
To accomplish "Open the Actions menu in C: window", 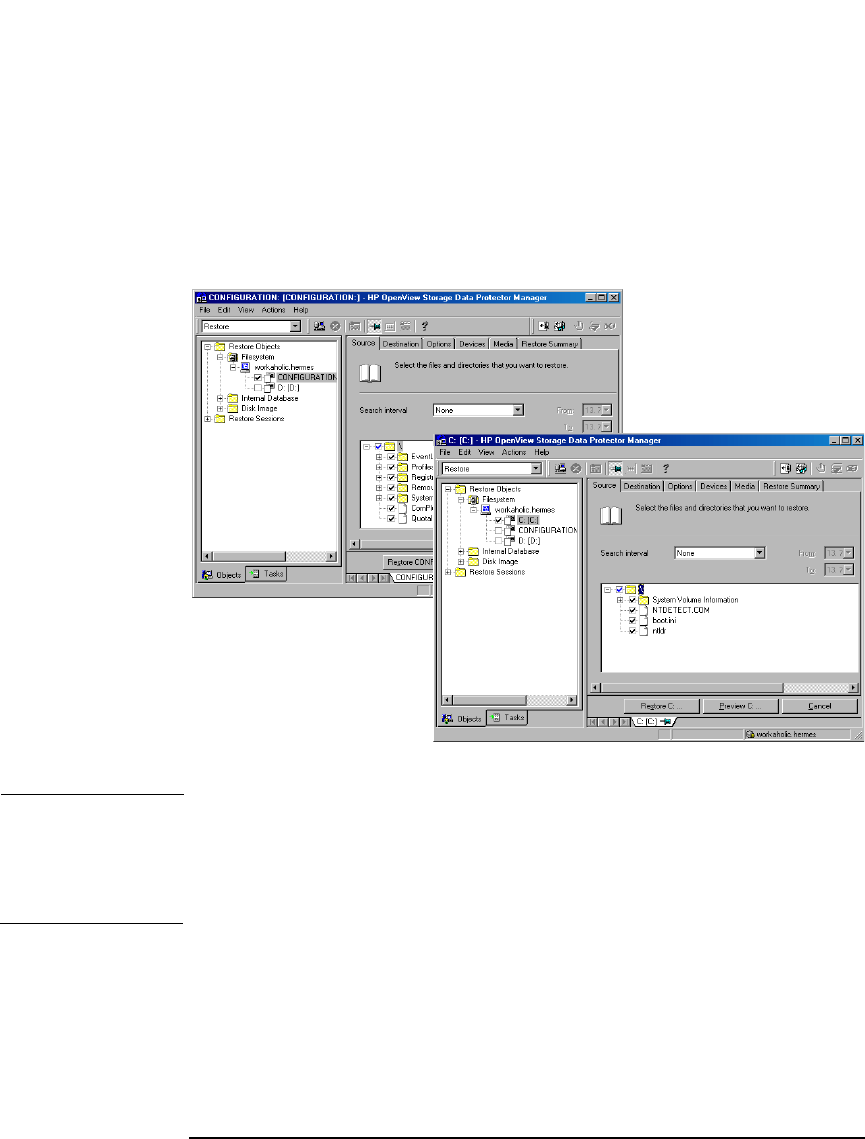I will pyautogui.click(x=513, y=452).
